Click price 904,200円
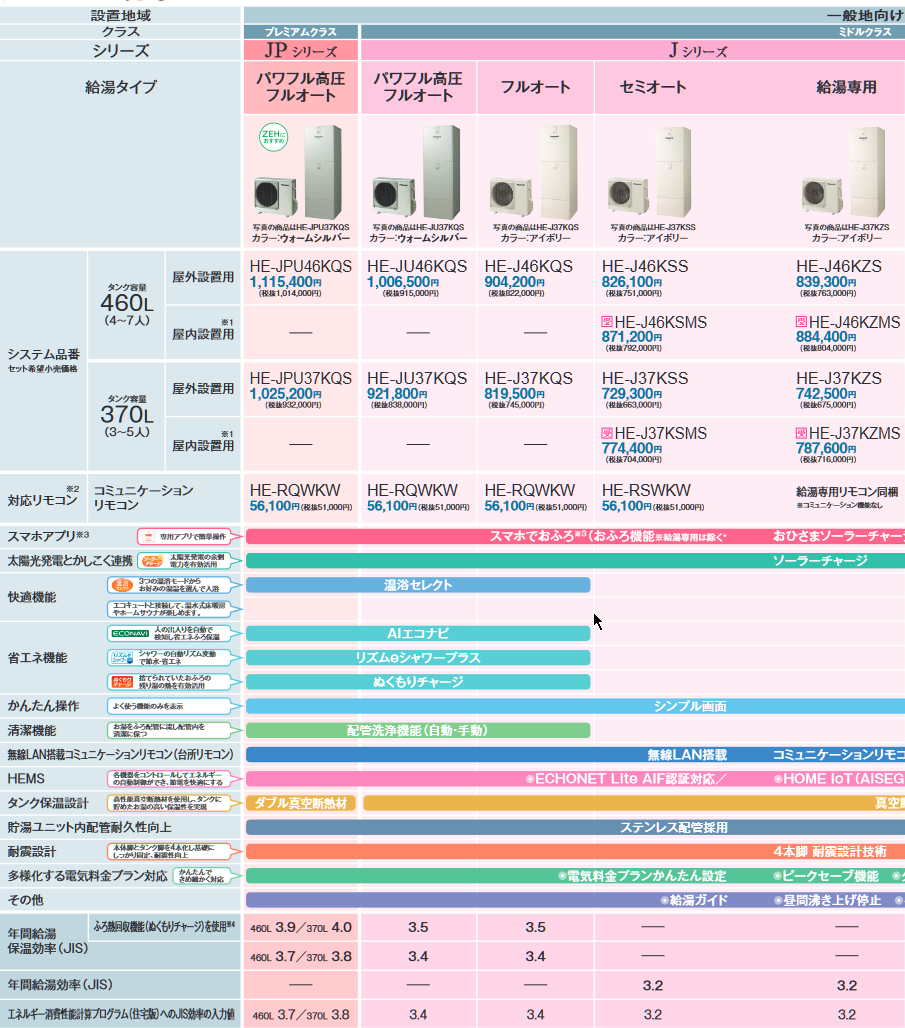905x1028 pixels. click(515, 282)
